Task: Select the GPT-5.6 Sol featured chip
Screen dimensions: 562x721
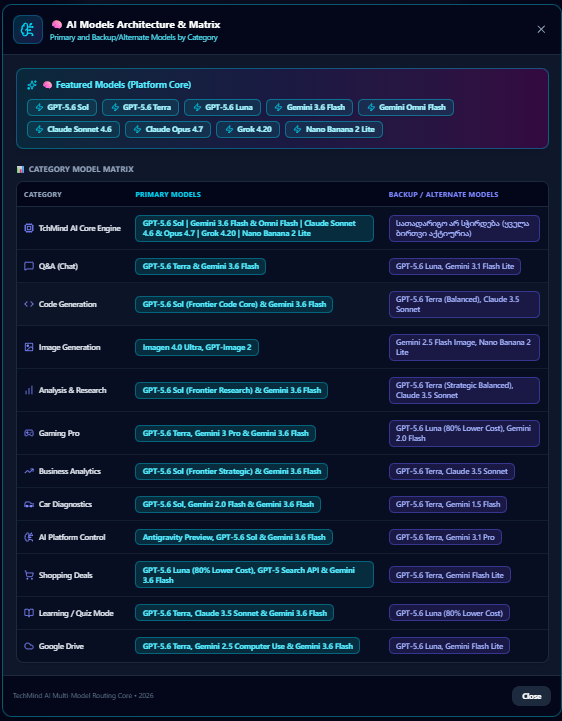Action: 62,107
